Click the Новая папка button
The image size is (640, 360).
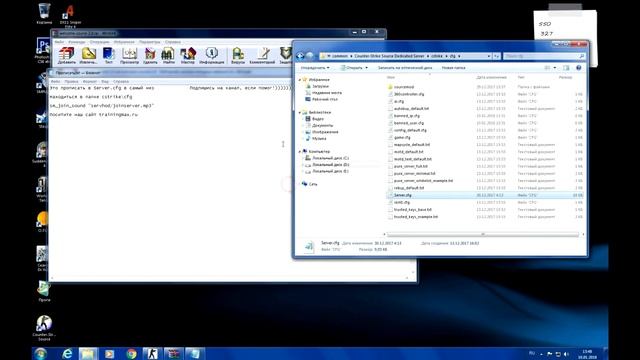pyautogui.click(x=453, y=68)
